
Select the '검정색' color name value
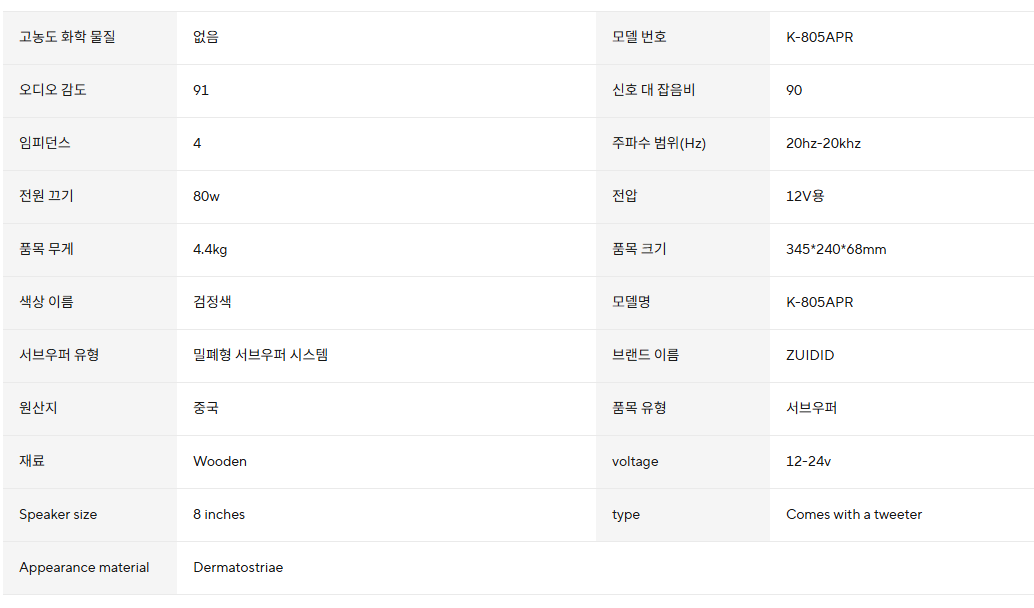click(212, 302)
